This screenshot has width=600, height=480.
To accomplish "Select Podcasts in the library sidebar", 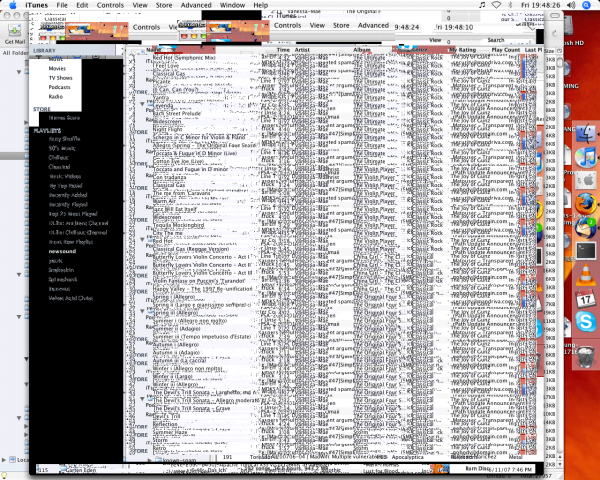I will click(62, 87).
